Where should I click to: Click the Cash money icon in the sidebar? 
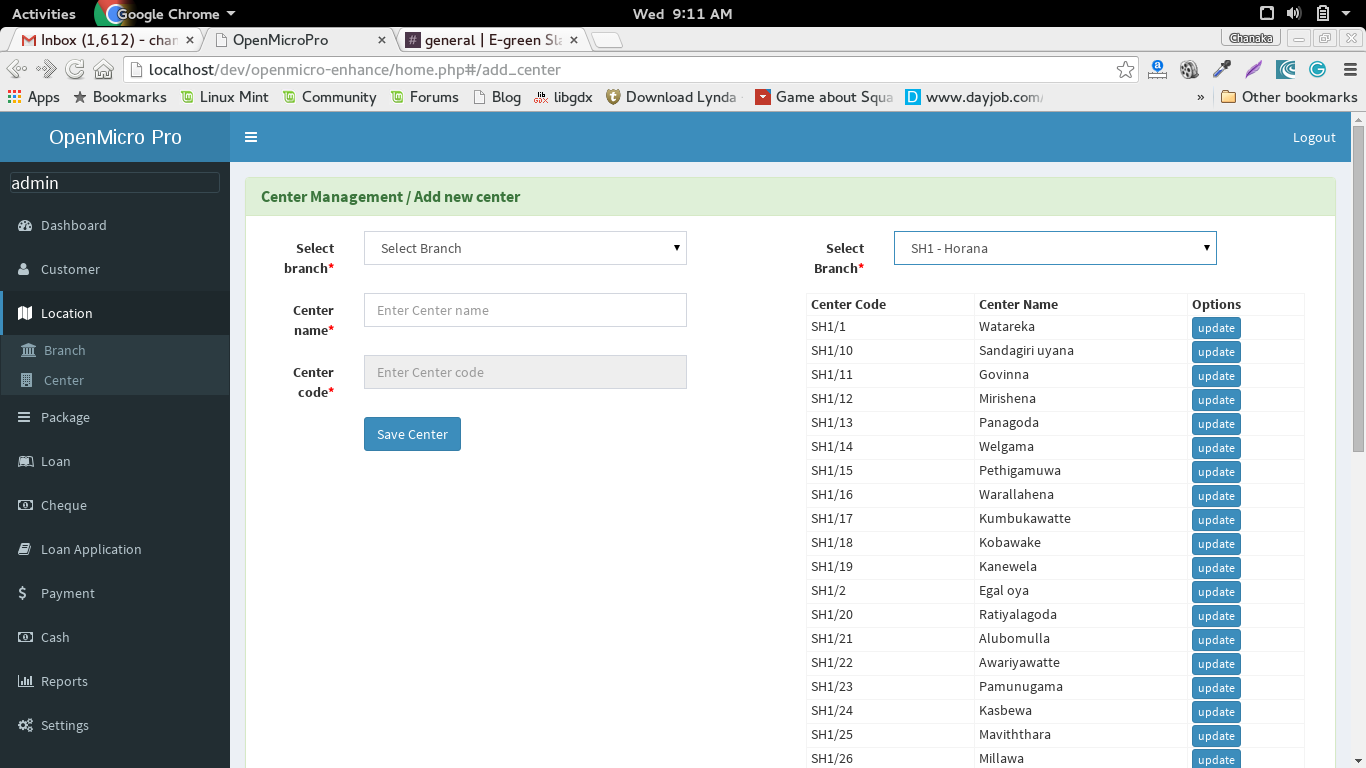point(25,637)
